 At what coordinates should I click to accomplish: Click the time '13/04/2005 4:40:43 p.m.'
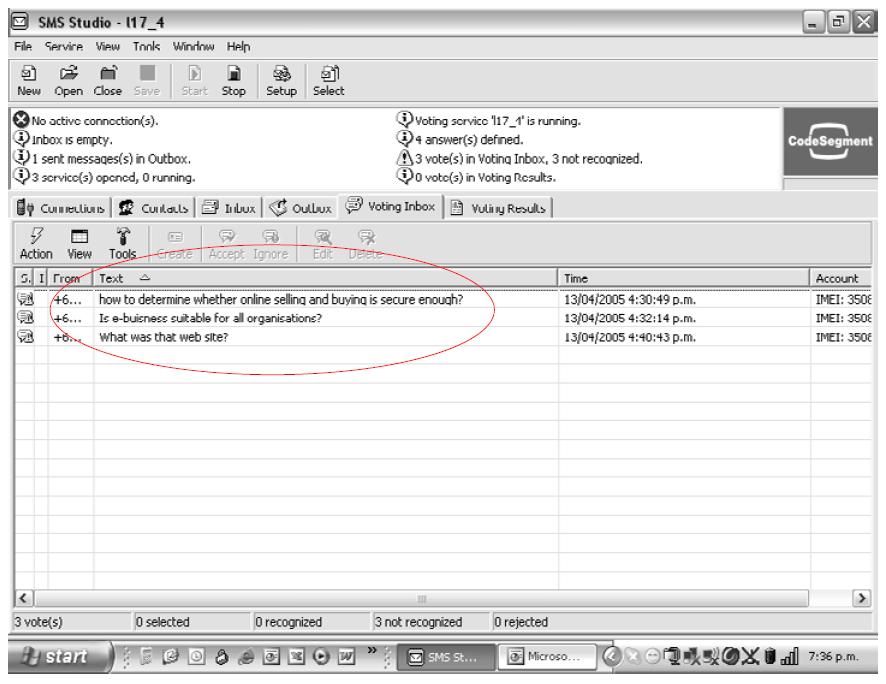[x=629, y=337]
